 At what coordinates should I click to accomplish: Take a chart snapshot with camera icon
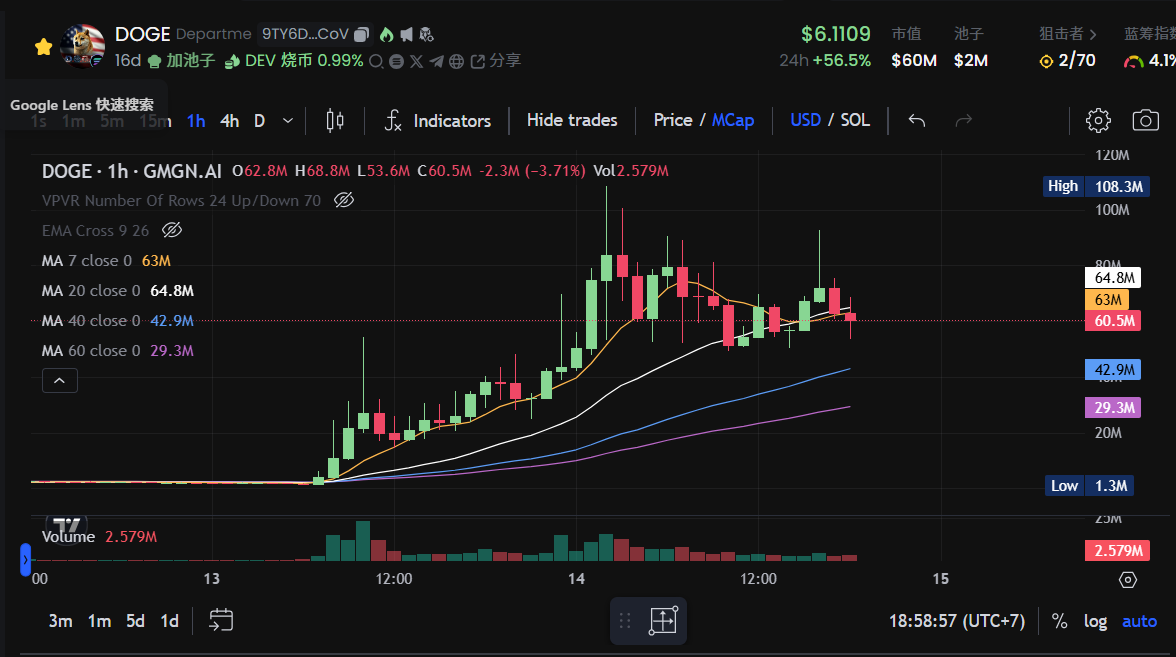point(1145,121)
